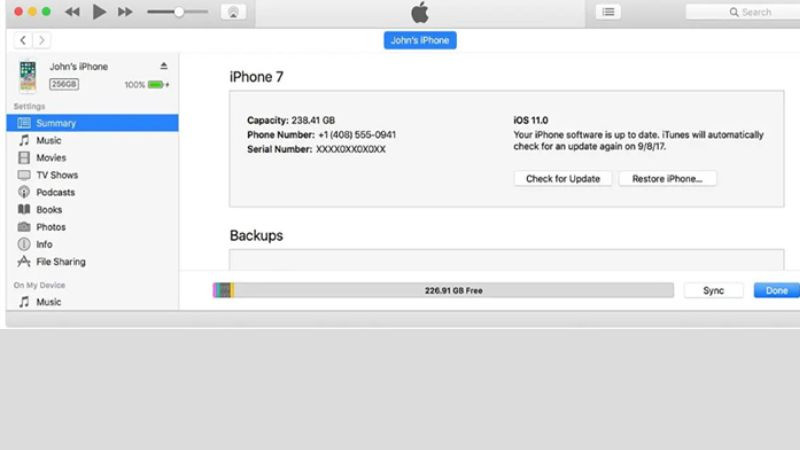Click the Restore iPhone button
The image size is (800, 450).
[667, 179]
